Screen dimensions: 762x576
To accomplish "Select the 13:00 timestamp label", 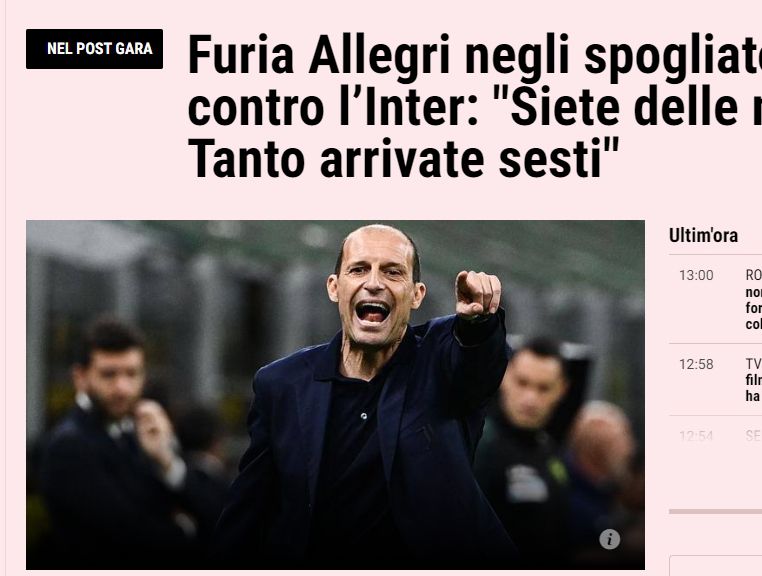I will pos(696,275).
